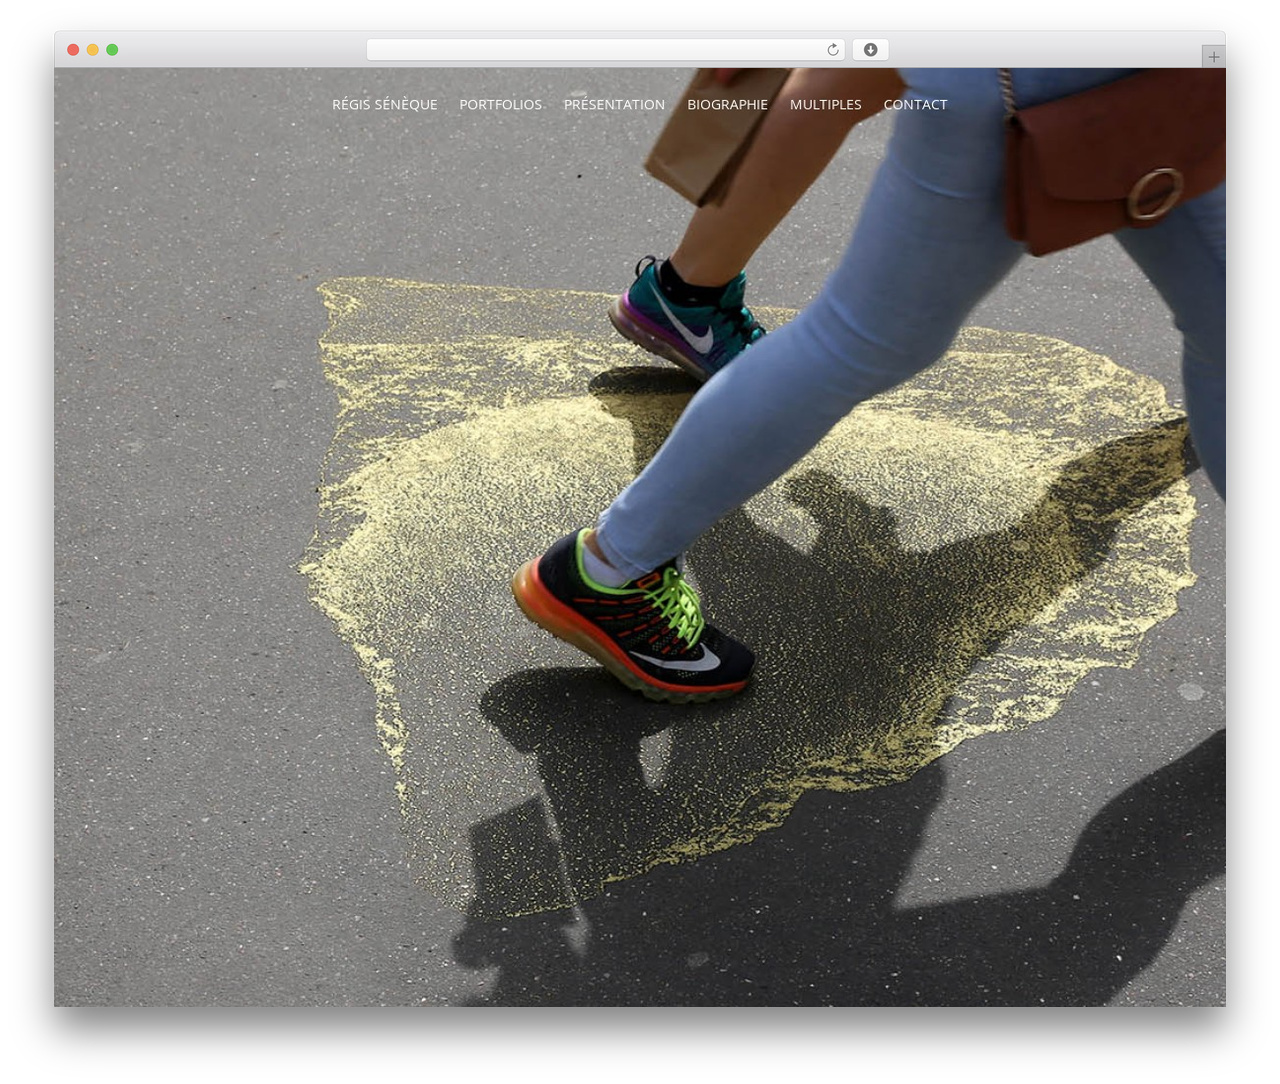The width and height of the screenshot is (1280, 1084).
Task: Open the CONTACT page link
Action: [x=915, y=104]
